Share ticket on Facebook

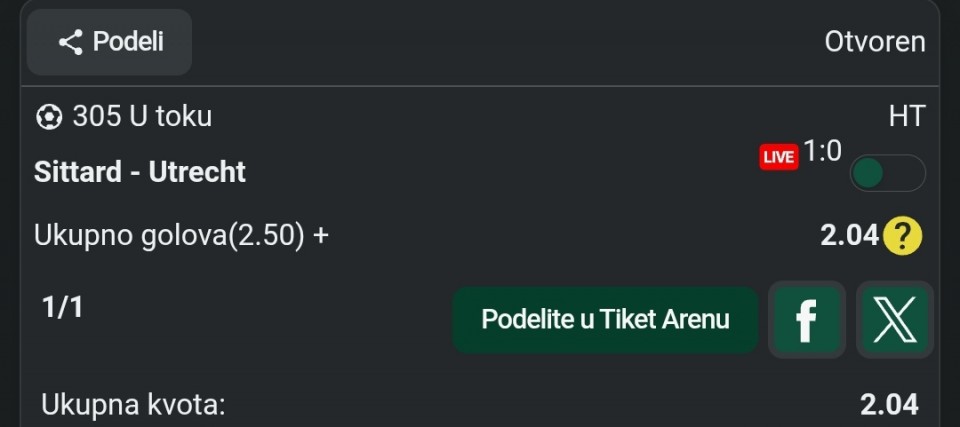[807, 320]
